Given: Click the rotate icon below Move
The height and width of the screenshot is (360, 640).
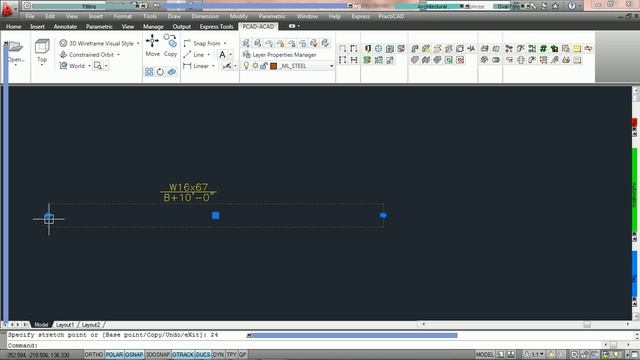Looking at the screenshot, I should [160, 72].
